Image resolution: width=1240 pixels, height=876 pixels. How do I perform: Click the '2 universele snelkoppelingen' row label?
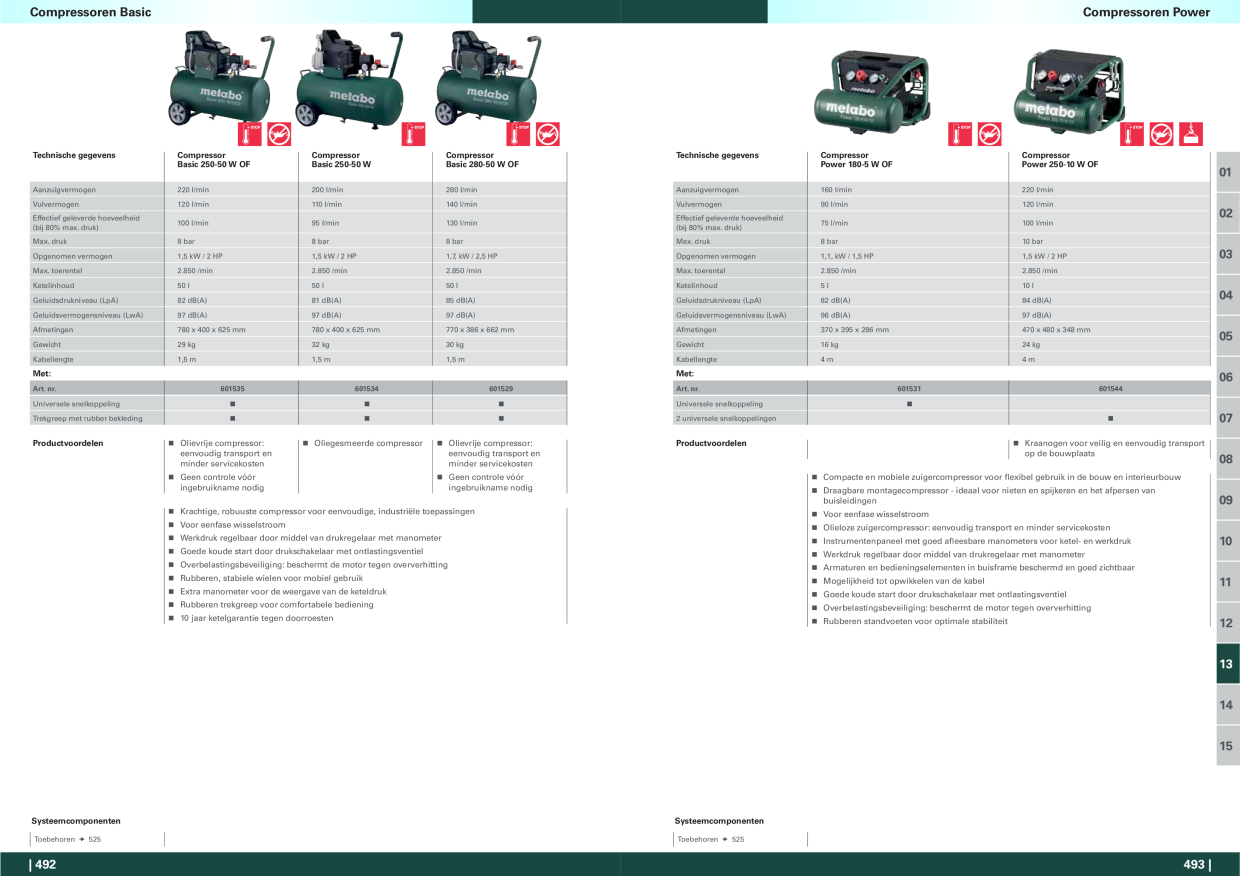[726, 418]
